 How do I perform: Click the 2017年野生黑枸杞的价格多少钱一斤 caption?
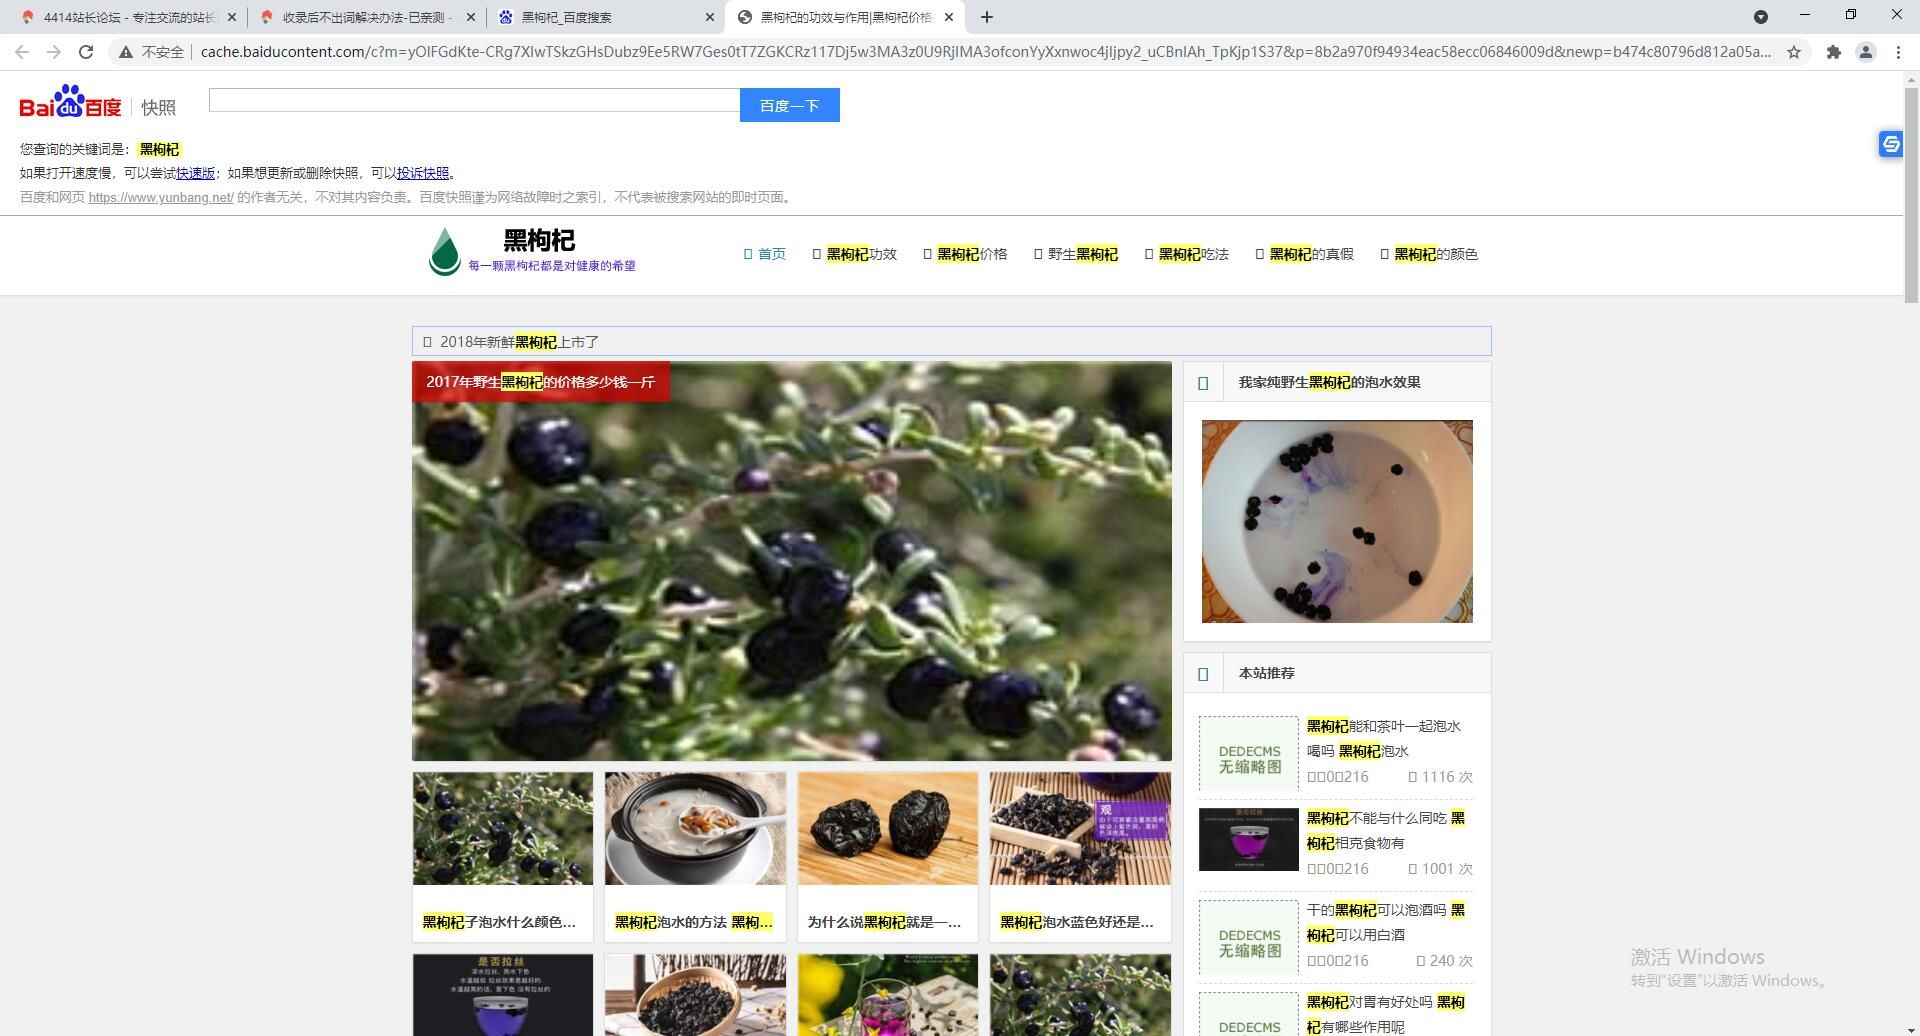[540, 382]
